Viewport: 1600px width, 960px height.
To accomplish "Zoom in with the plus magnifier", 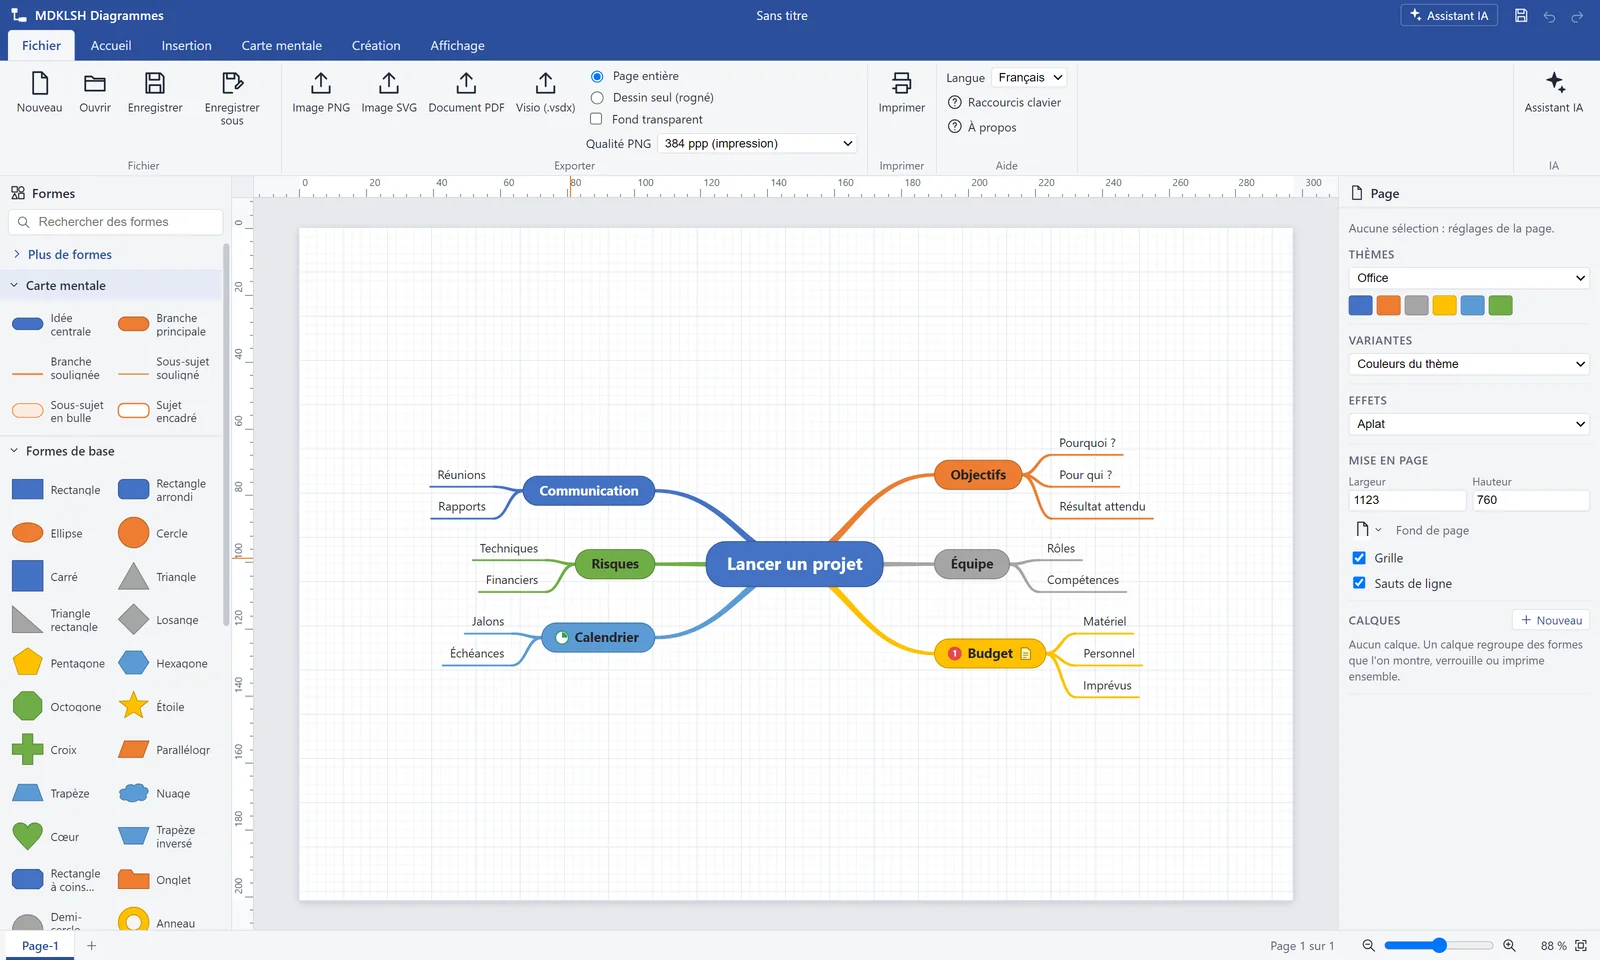I will click(x=1509, y=945).
